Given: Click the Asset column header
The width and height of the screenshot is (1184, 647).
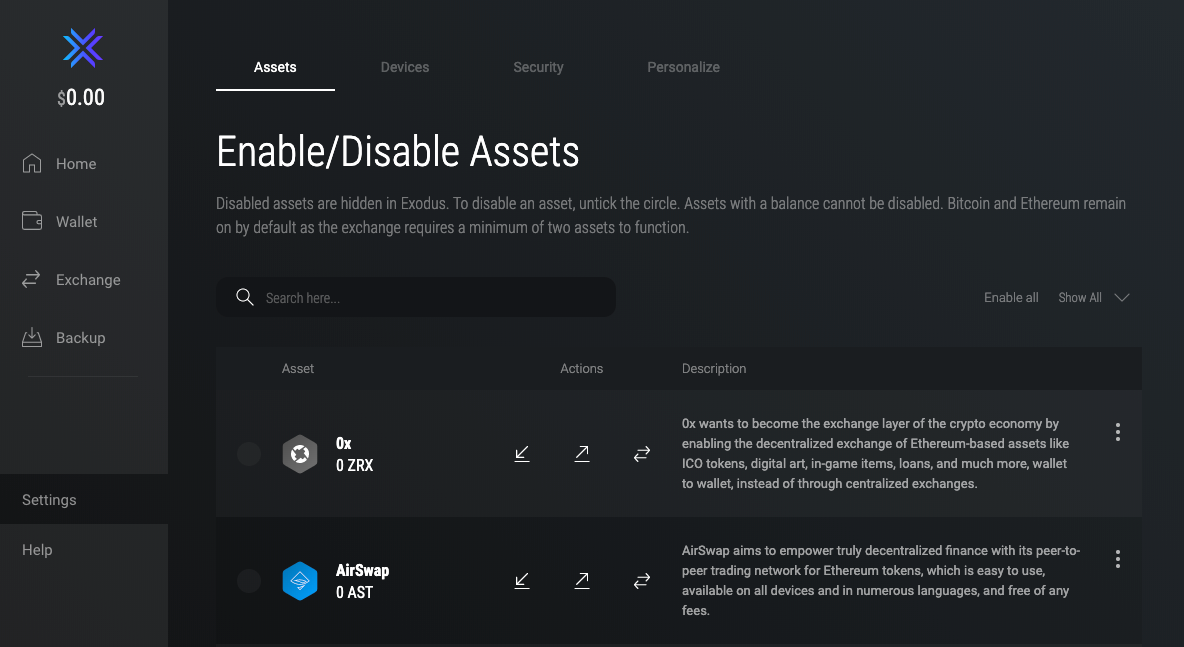Looking at the screenshot, I should click(x=298, y=368).
